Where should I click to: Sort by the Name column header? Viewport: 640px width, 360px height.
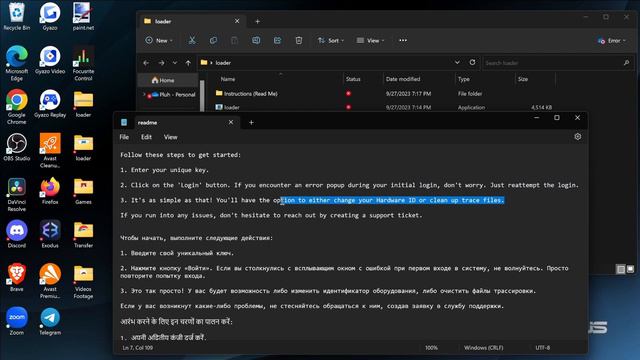point(278,79)
